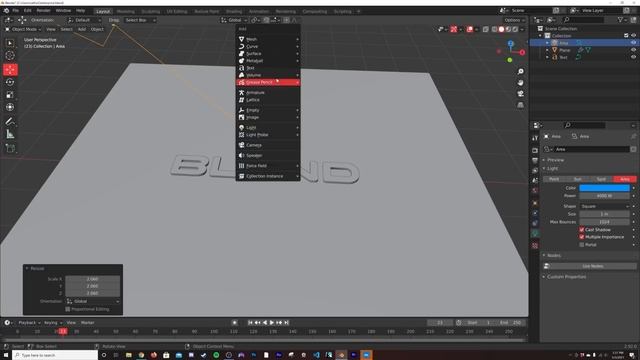640x360 pixels.
Task: Open Orientation Global dropdown in Resize panel
Action: pos(93,301)
